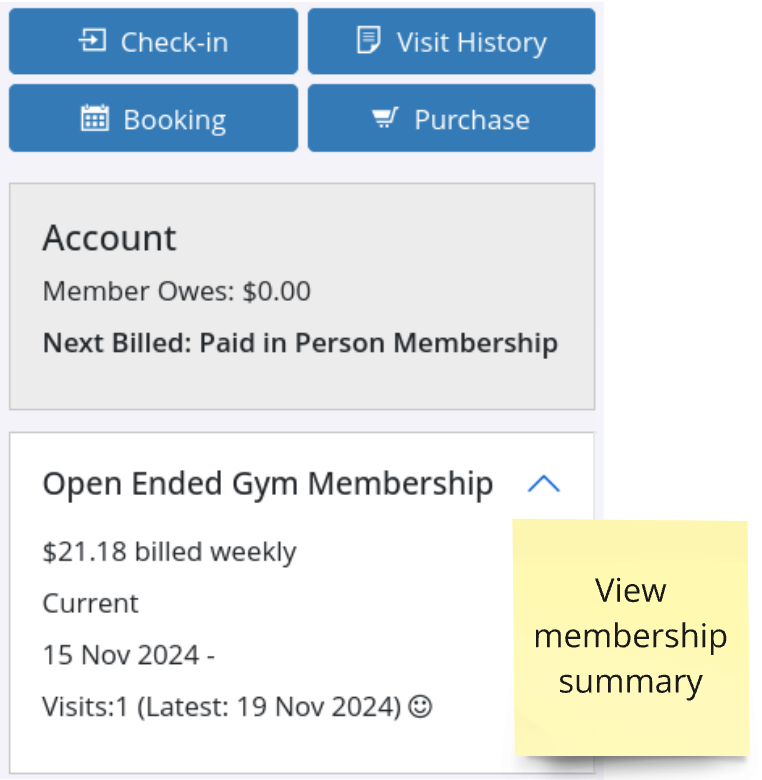Click the gray Account summary panel
The height and width of the screenshot is (780, 762).
pos(302,296)
